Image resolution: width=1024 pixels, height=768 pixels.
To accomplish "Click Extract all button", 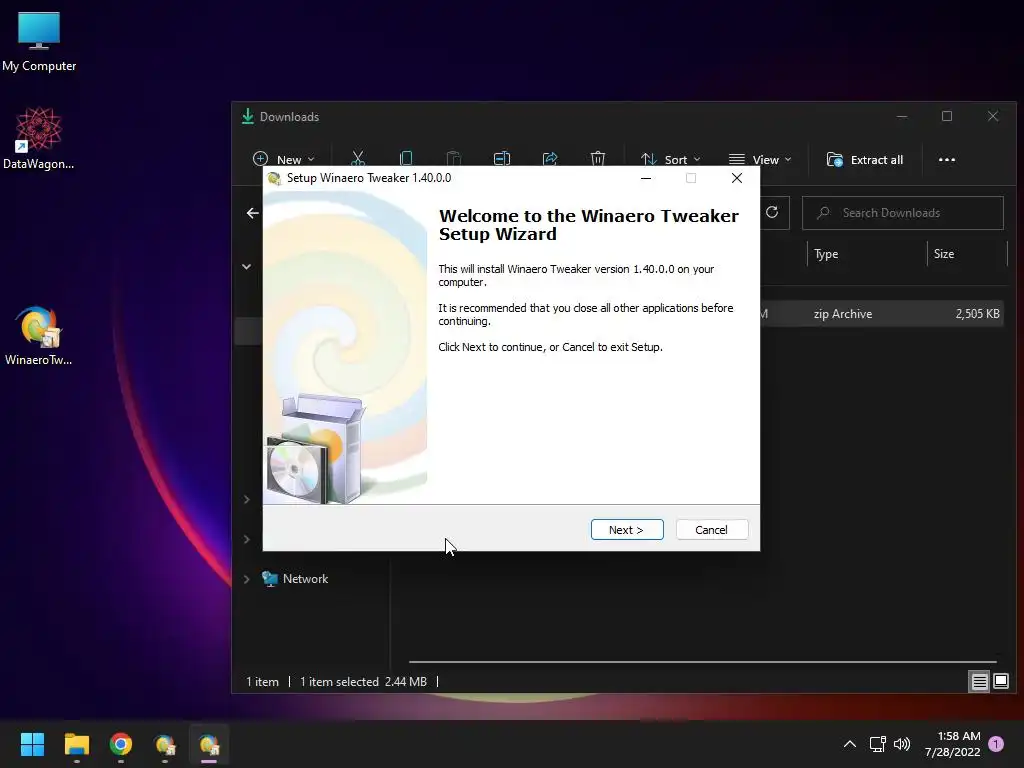I will [865, 159].
